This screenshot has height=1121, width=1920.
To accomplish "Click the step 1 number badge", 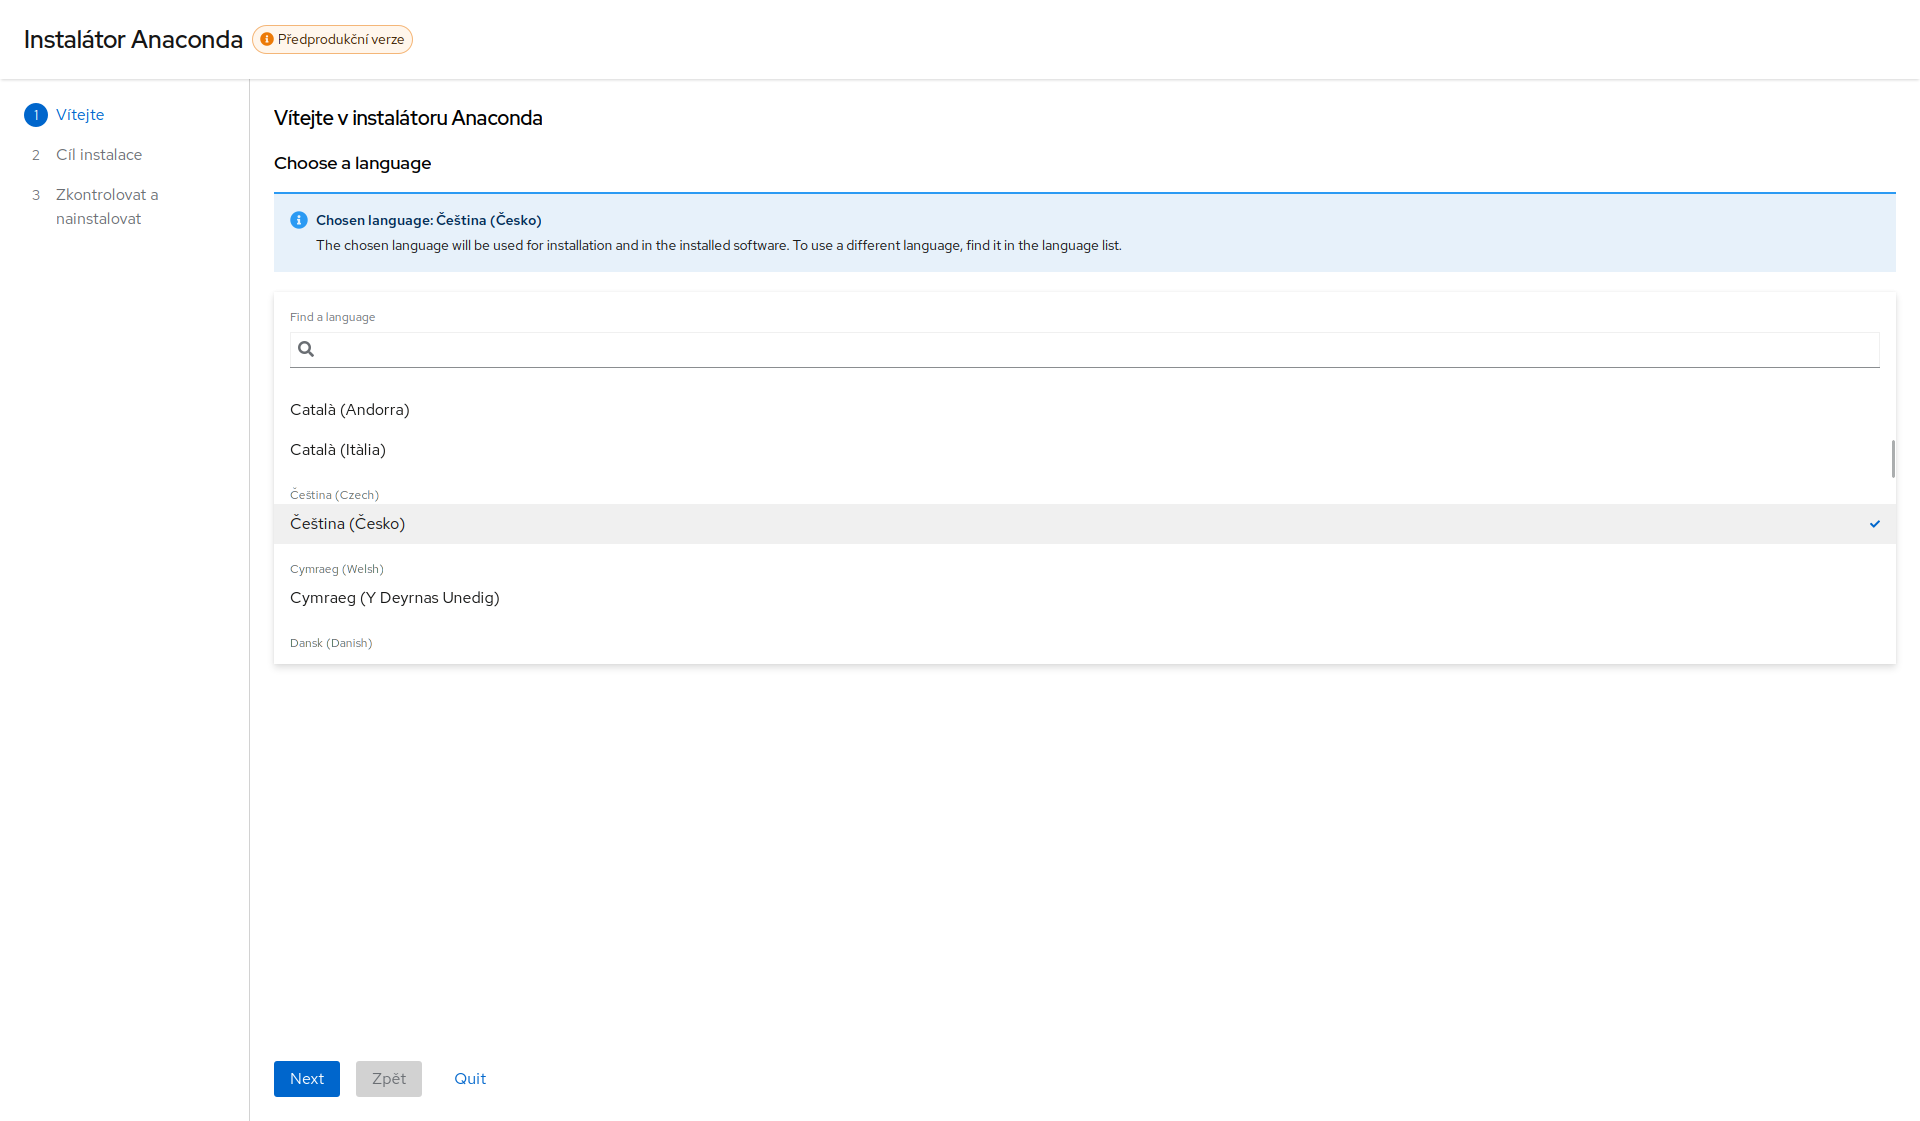I will tap(36, 115).
